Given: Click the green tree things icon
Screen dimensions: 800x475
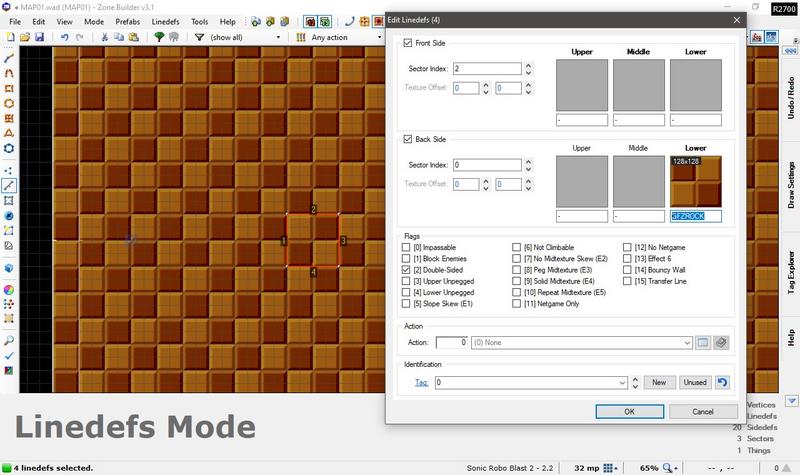Looking at the screenshot, I should pyautogui.click(x=159, y=37).
